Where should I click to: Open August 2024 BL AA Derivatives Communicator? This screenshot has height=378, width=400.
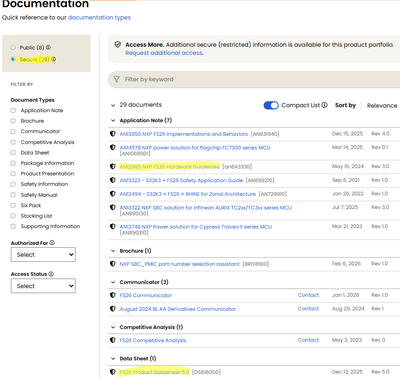178,309
